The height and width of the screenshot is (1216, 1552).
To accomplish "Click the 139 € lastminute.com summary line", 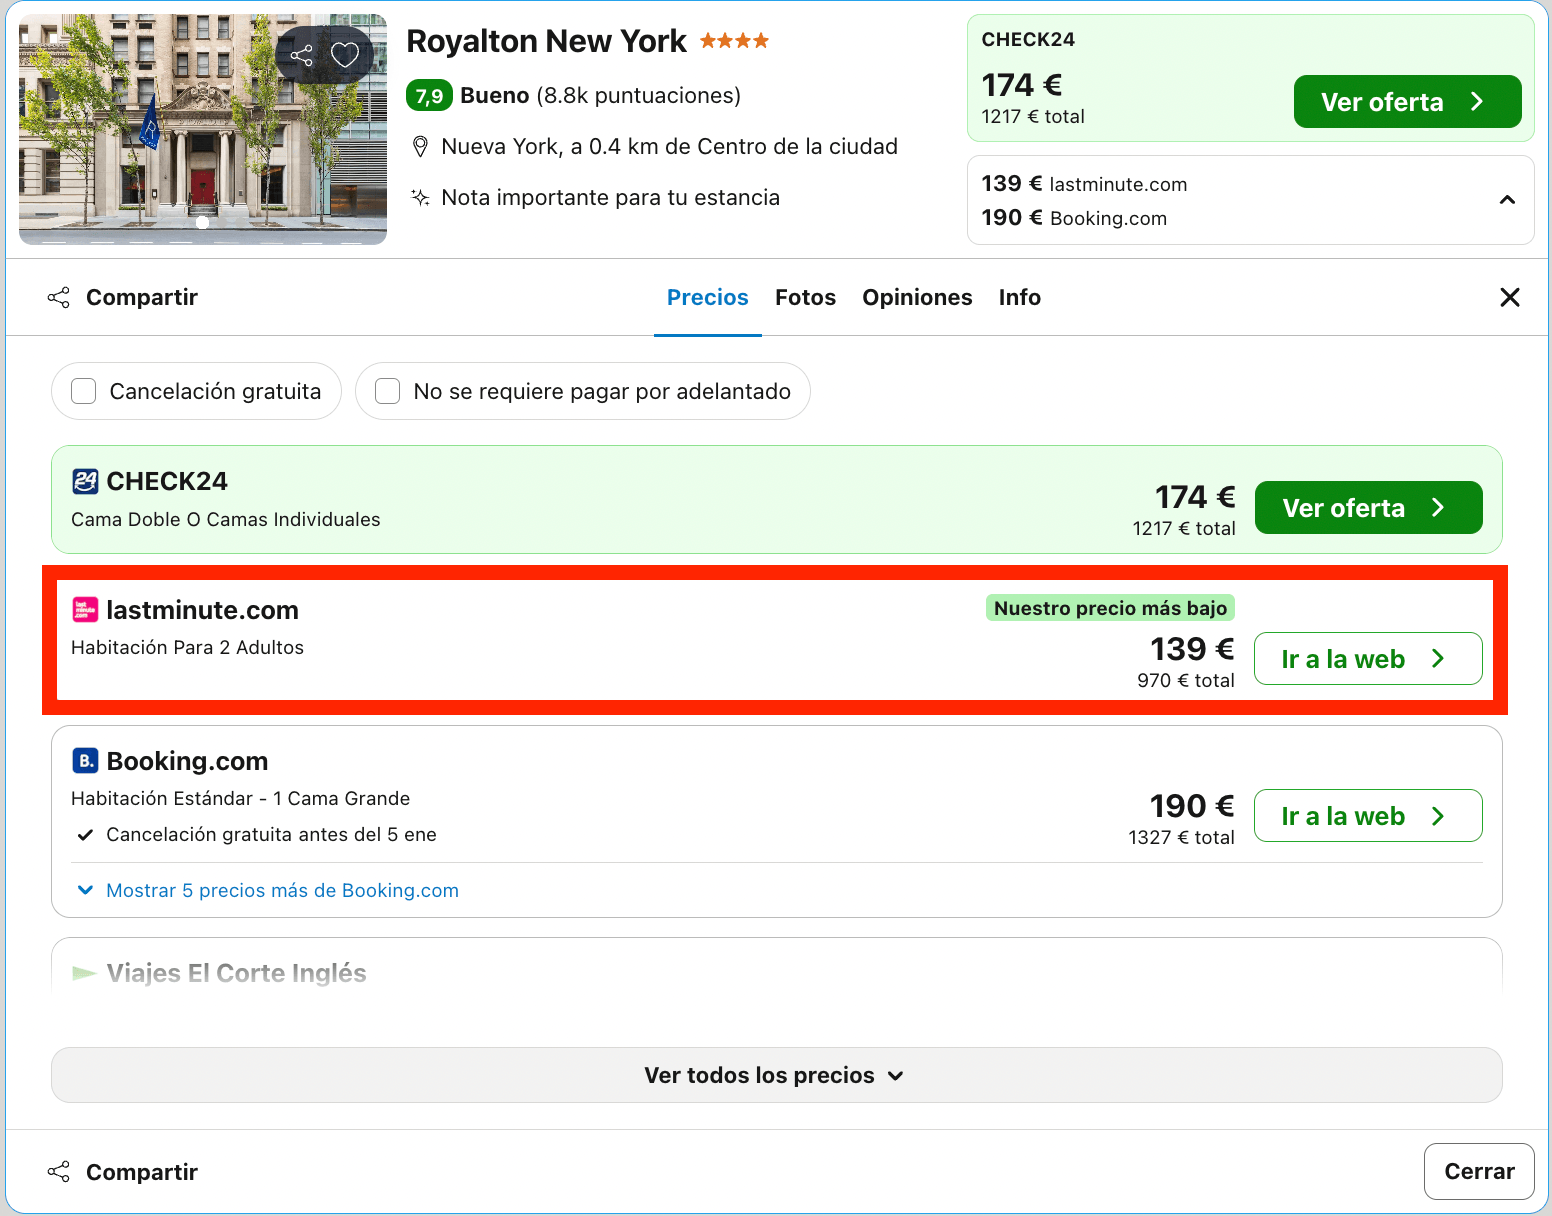I will [x=1084, y=184].
